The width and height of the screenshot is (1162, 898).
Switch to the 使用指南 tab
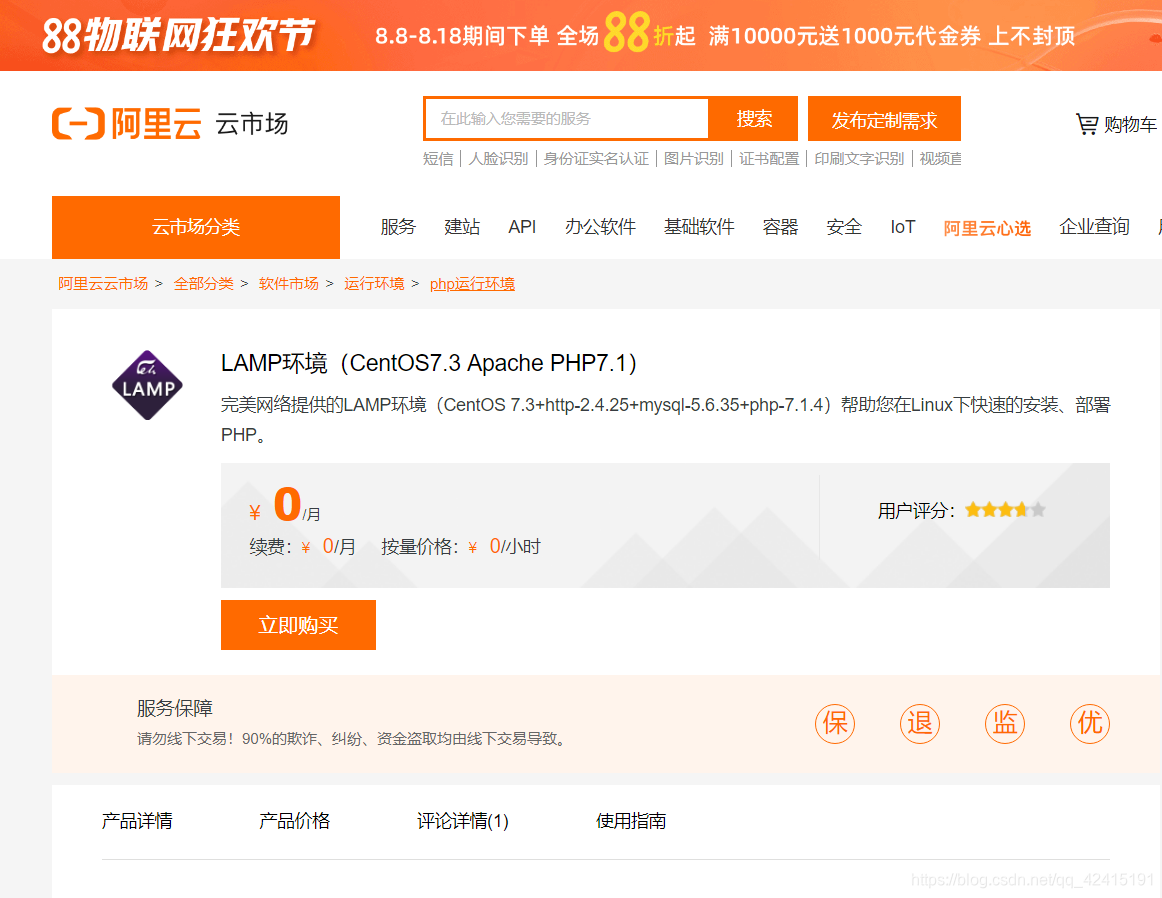pyautogui.click(x=631, y=821)
